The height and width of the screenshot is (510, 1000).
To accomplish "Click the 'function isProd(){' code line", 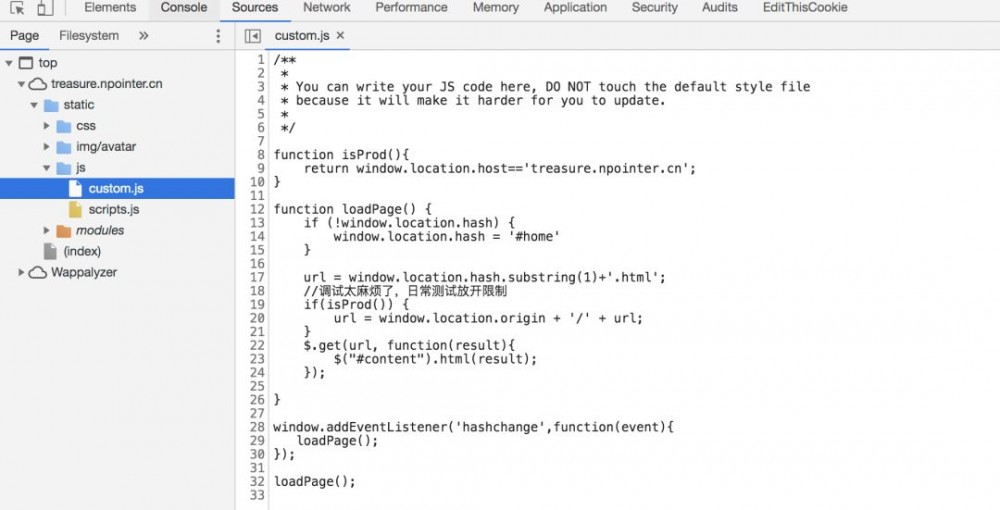I will coord(341,155).
